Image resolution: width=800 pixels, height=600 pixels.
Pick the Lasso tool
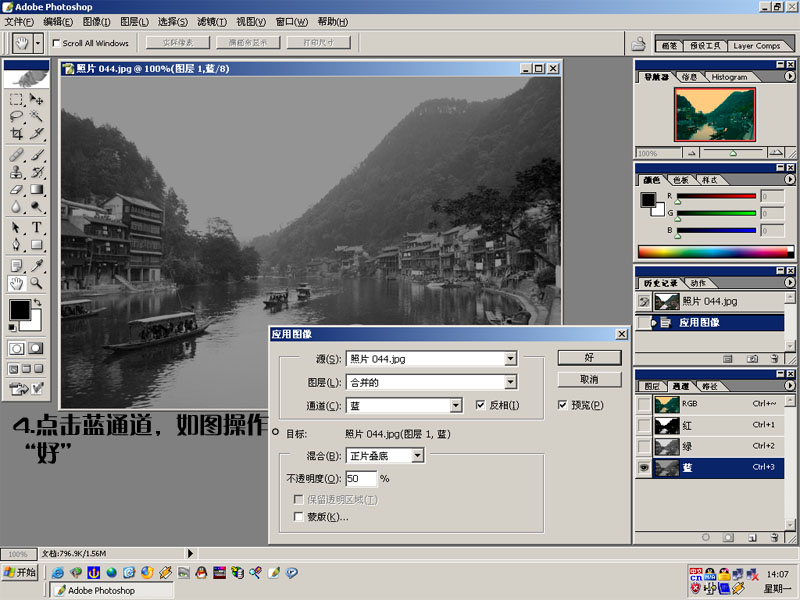(17, 116)
